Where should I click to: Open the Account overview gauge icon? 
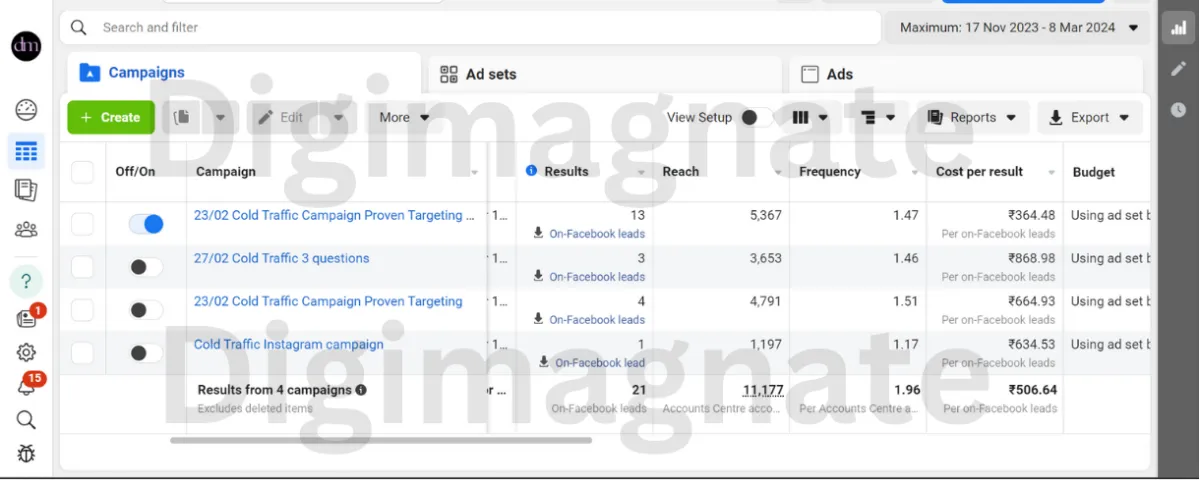[x=26, y=110]
